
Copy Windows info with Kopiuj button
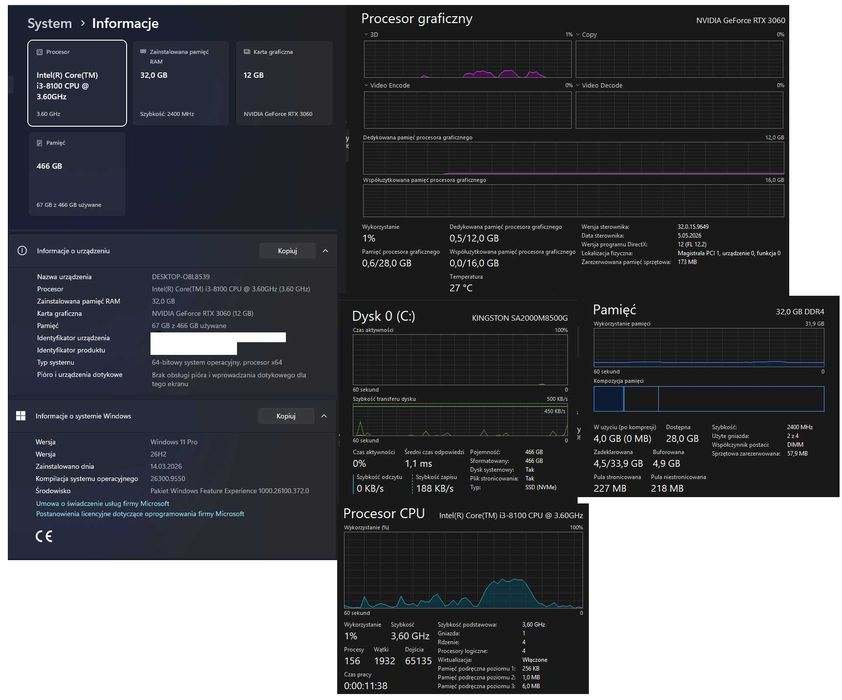[x=286, y=416]
